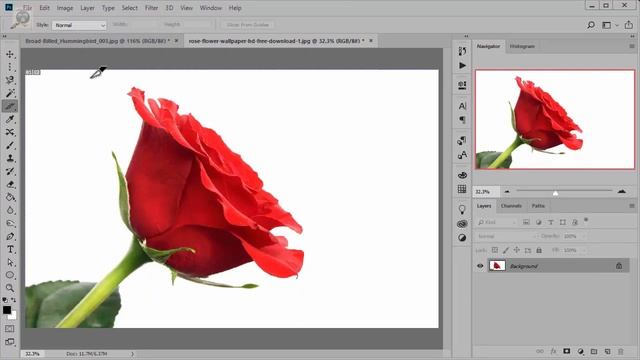The width and height of the screenshot is (640, 360).
Task: Select the Dodge tool
Action: [x=10, y=224]
